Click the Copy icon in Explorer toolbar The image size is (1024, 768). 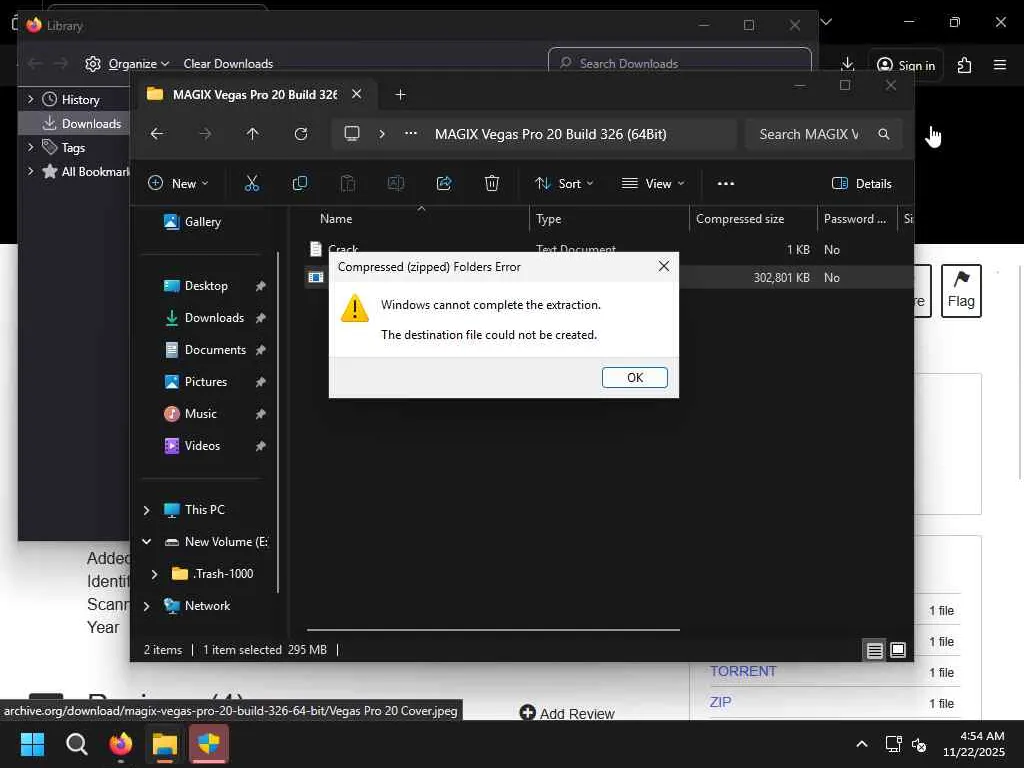300,184
